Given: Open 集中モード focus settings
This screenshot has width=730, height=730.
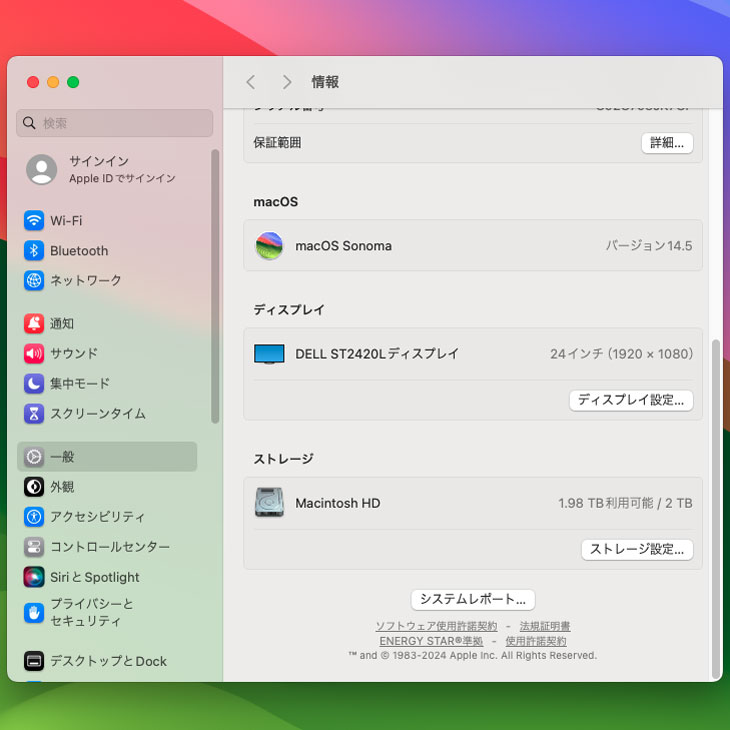Looking at the screenshot, I should (79, 384).
